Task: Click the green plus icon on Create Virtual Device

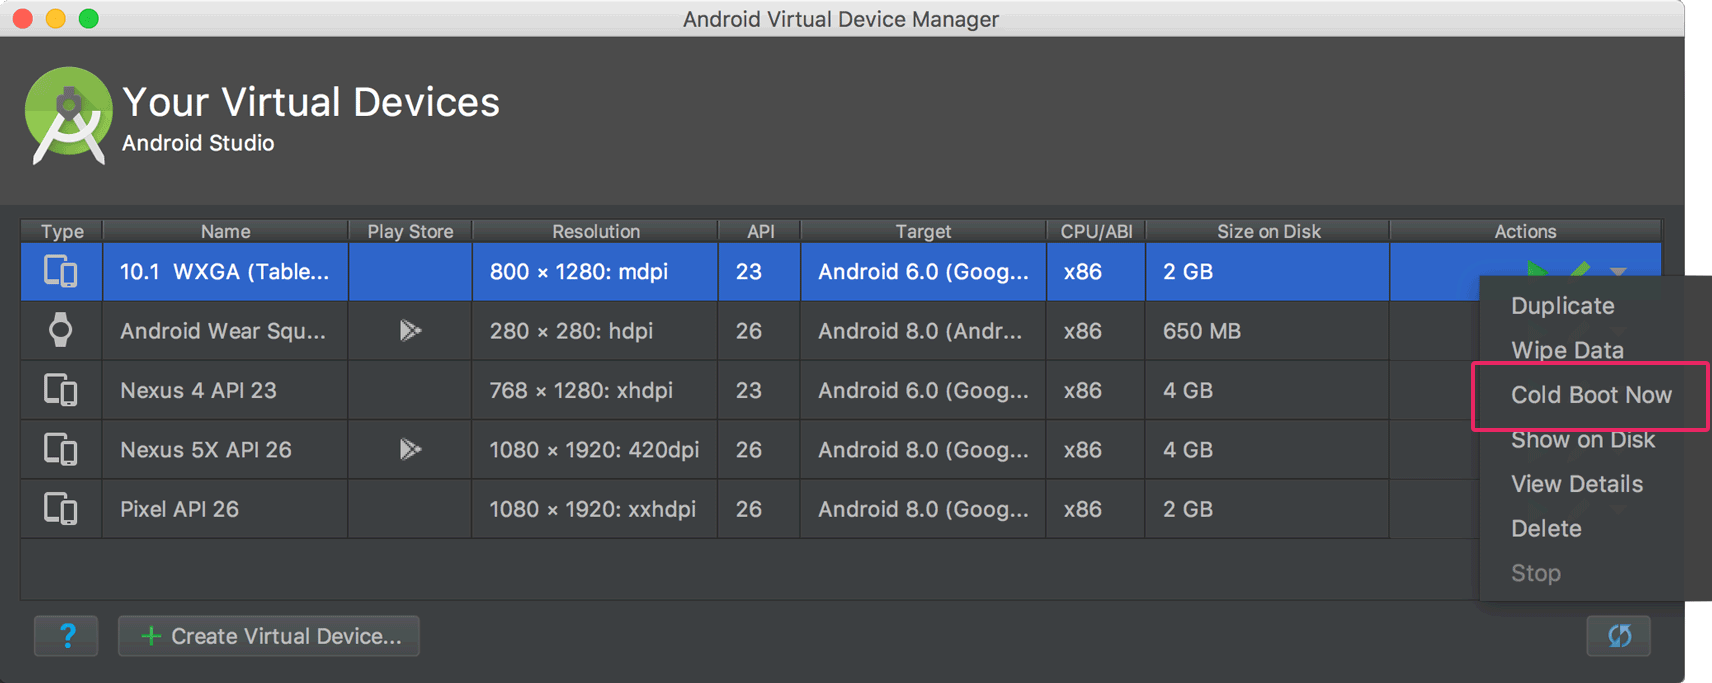Action: [x=150, y=636]
